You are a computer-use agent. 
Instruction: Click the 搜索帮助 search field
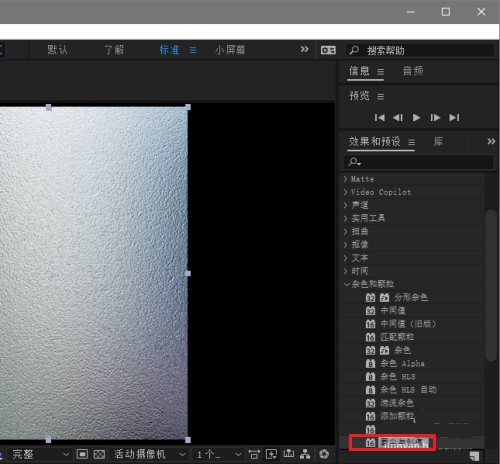(420, 50)
